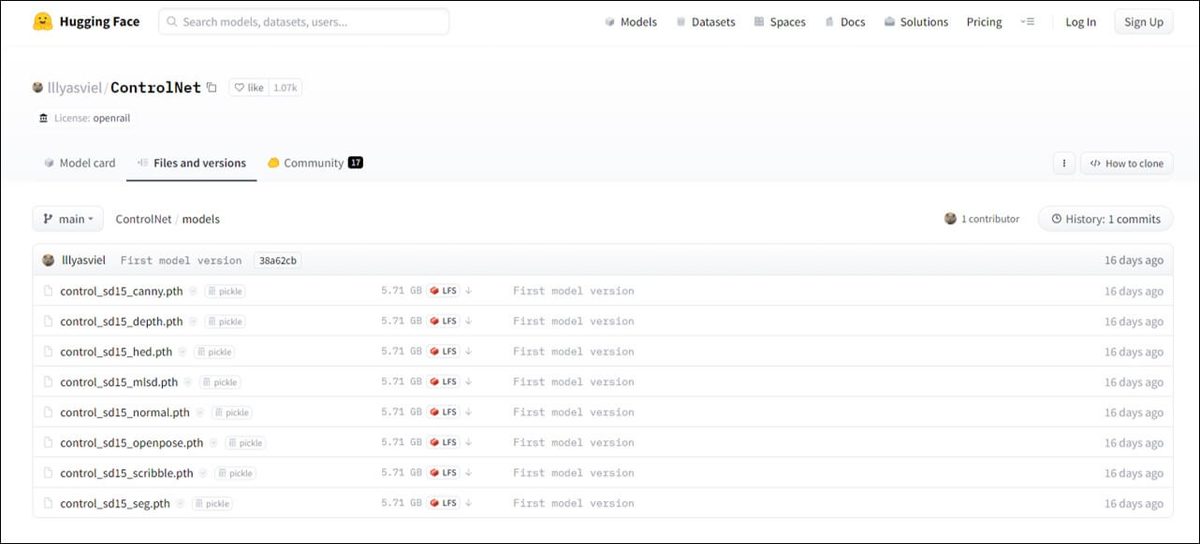The height and width of the screenshot is (544, 1200).
Task: Open the Pricing page
Action: click(984, 22)
